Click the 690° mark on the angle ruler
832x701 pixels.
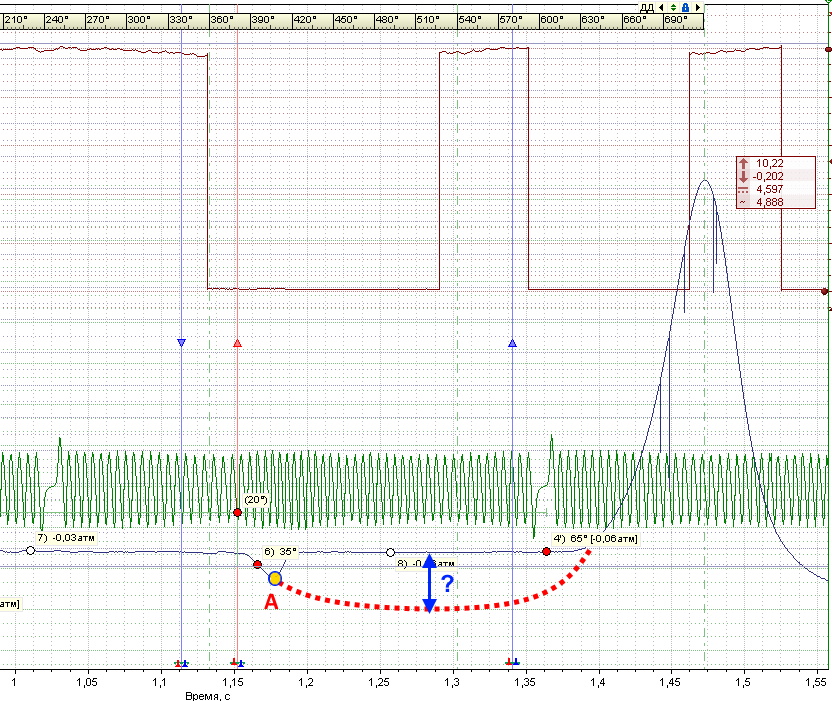[676, 20]
